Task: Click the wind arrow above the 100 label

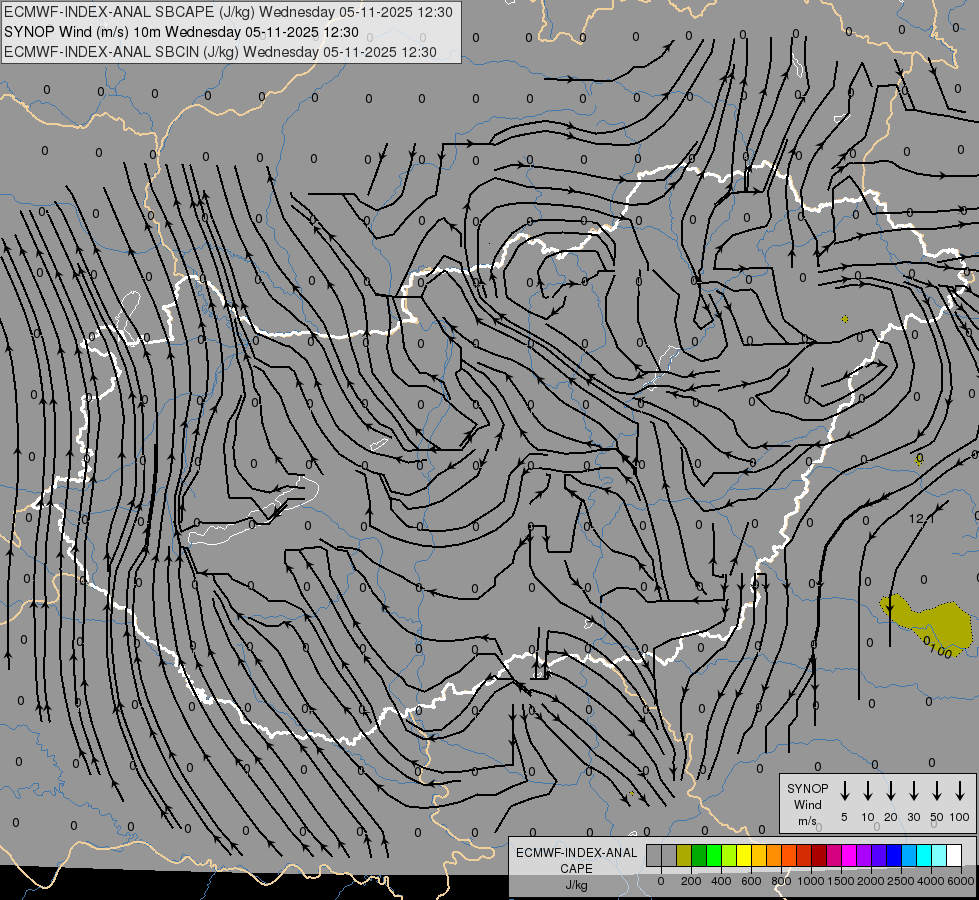Action: (x=960, y=790)
